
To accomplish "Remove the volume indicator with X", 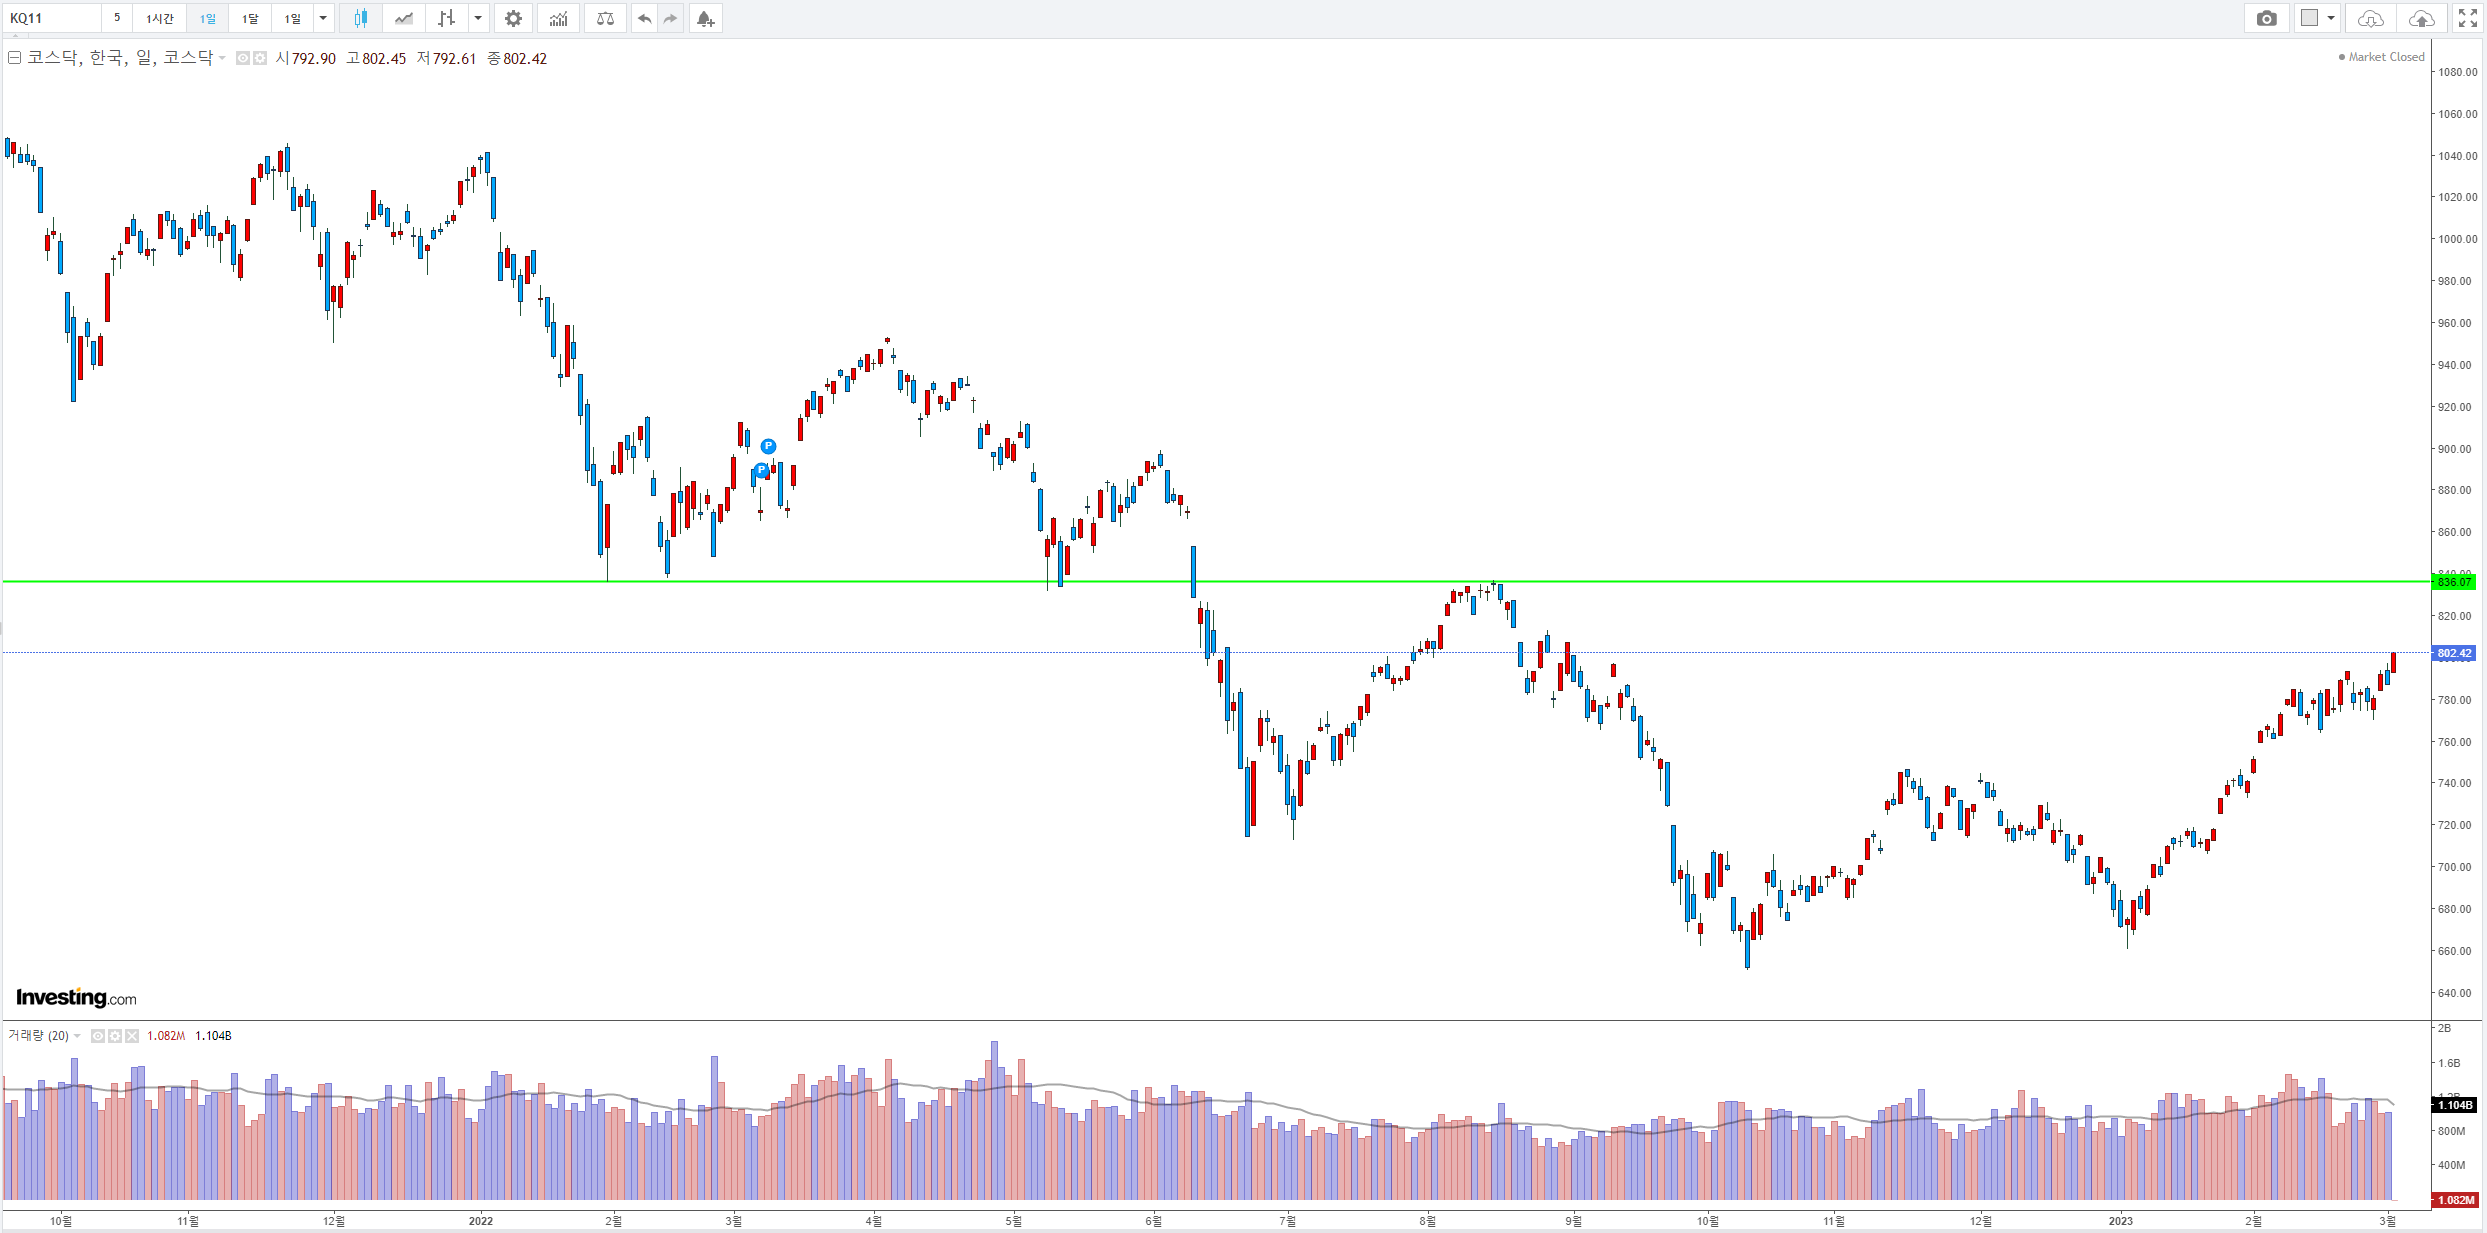I will (x=132, y=1036).
